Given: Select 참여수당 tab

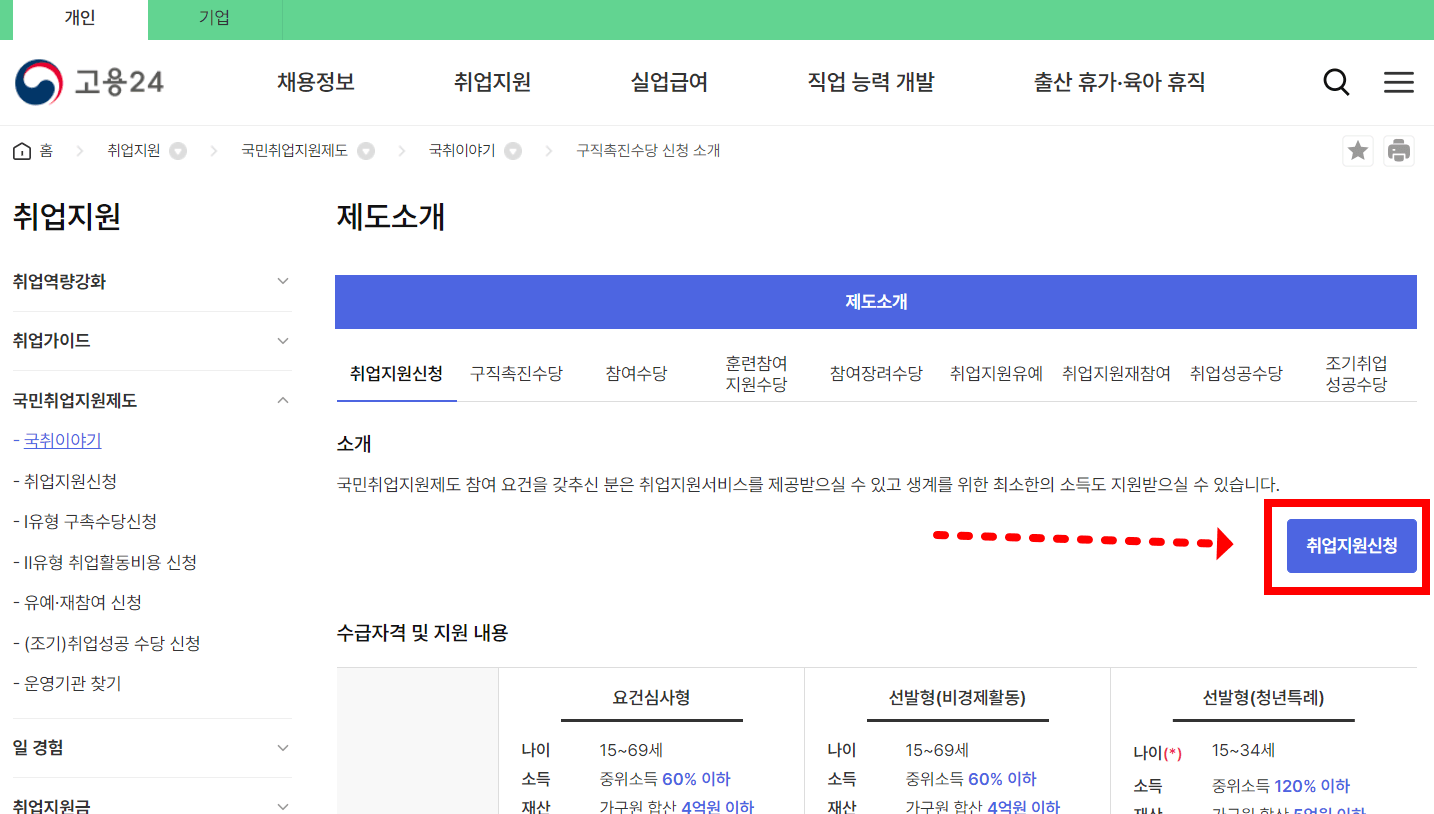Looking at the screenshot, I should 636,374.
